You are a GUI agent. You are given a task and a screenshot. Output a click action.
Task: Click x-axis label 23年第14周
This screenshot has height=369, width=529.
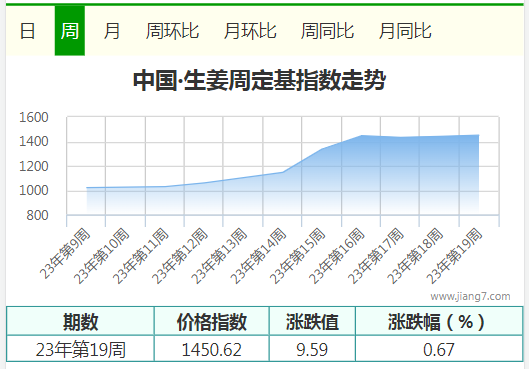click(258, 256)
